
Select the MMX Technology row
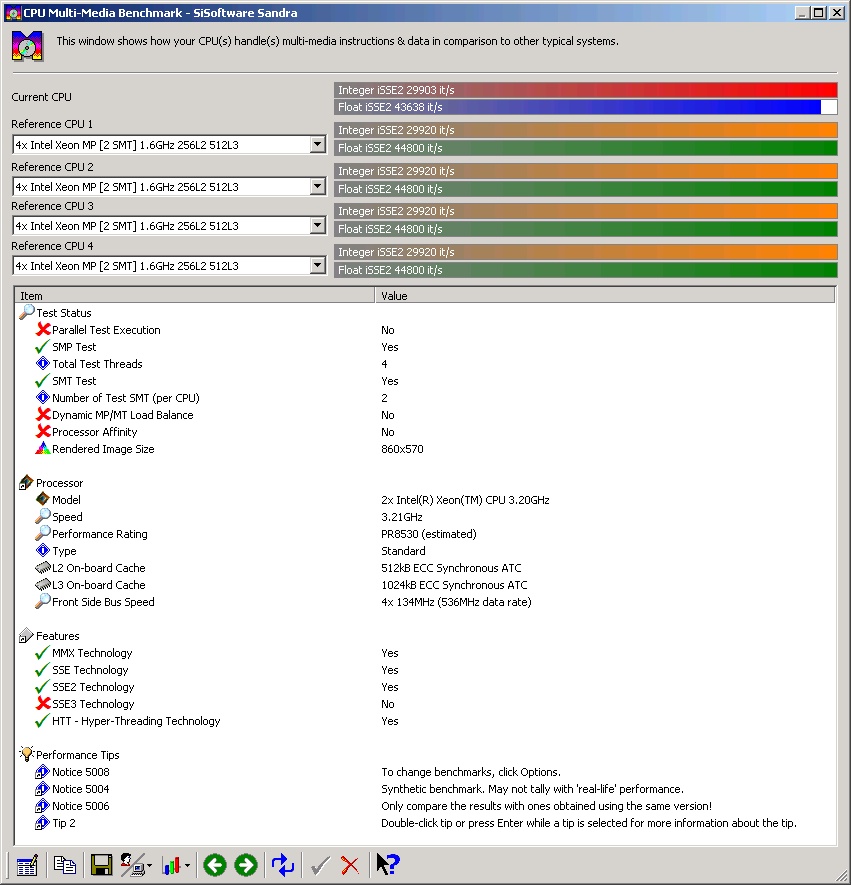click(424, 653)
